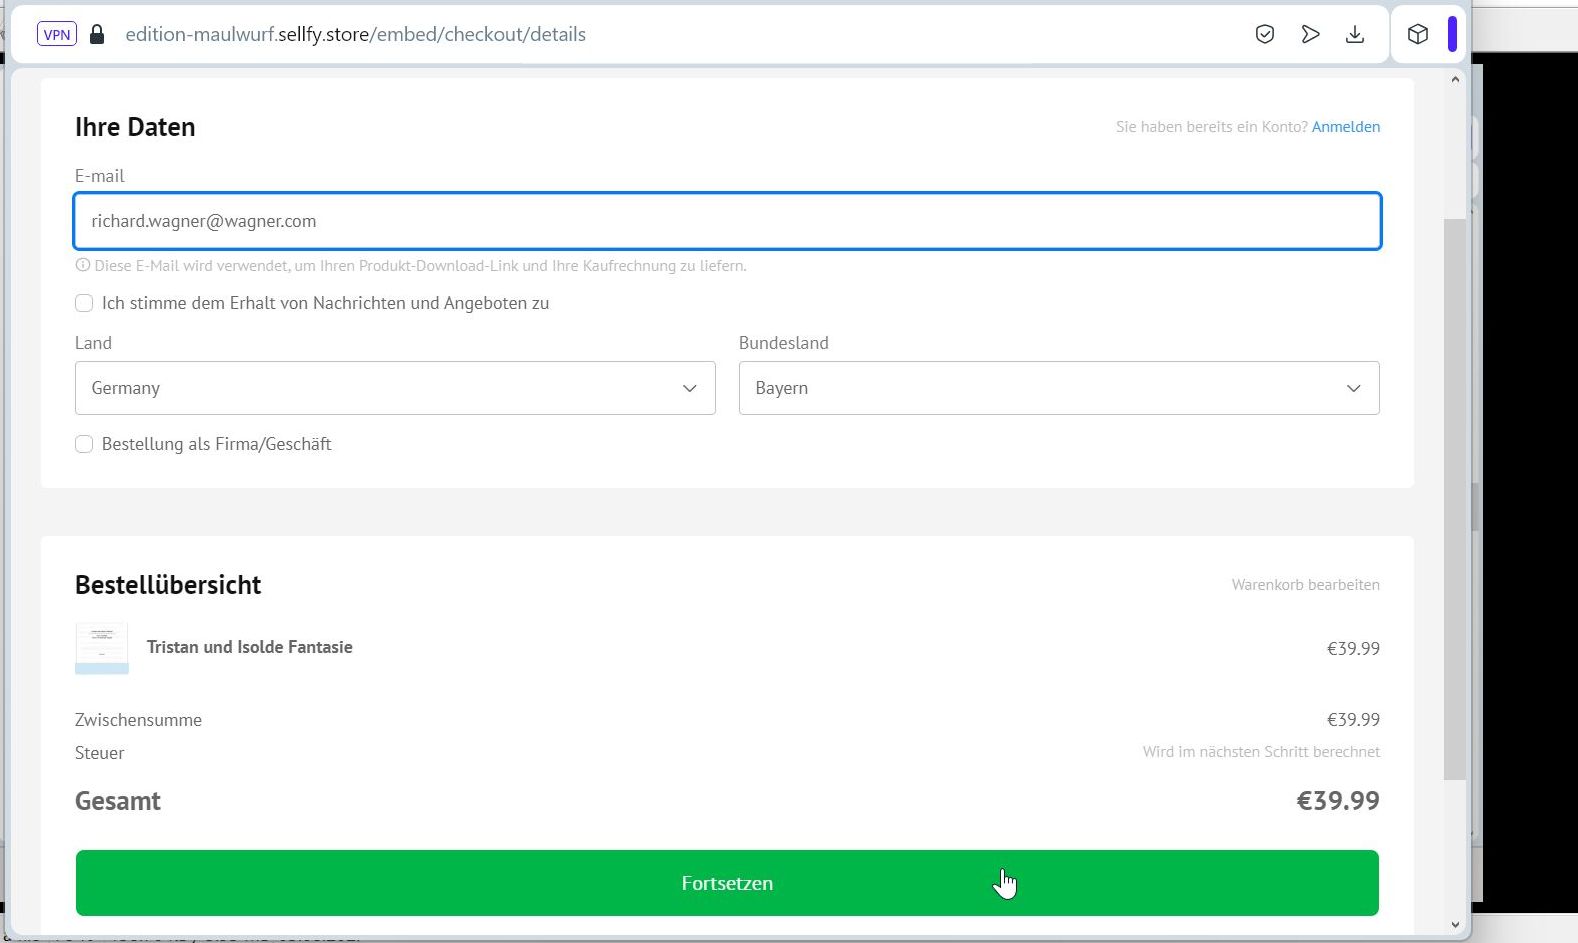Click the scrollbar down arrow
The width and height of the screenshot is (1578, 943).
point(1455,925)
